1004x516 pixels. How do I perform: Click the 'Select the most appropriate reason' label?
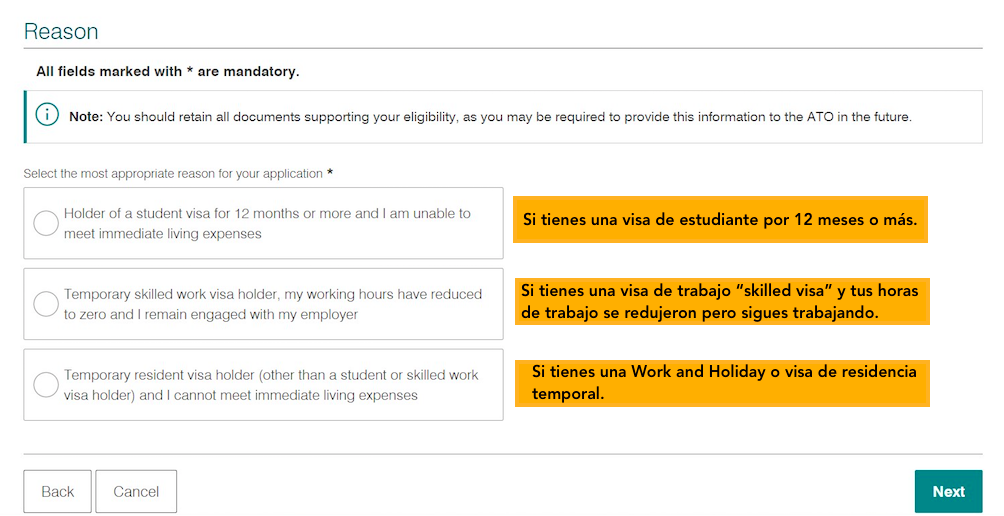pos(173,173)
